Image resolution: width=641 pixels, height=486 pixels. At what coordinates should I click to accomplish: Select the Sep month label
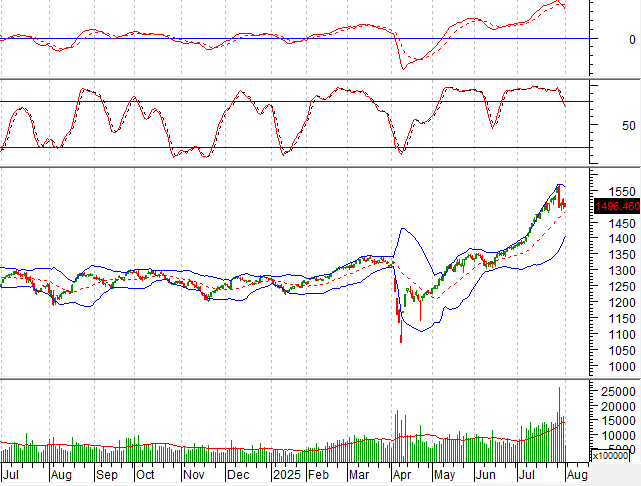pyautogui.click(x=107, y=475)
